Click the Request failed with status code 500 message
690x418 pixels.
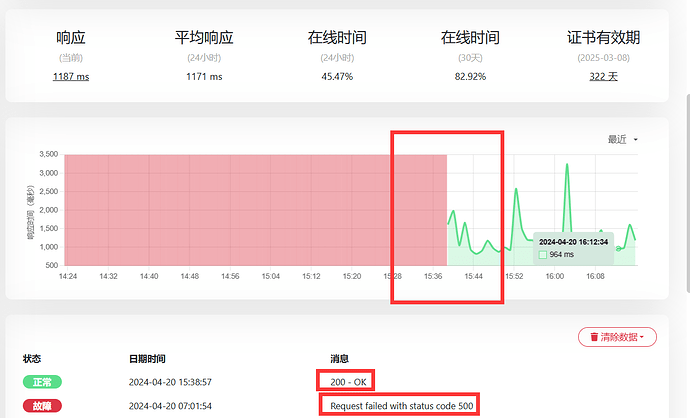click(x=402, y=406)
